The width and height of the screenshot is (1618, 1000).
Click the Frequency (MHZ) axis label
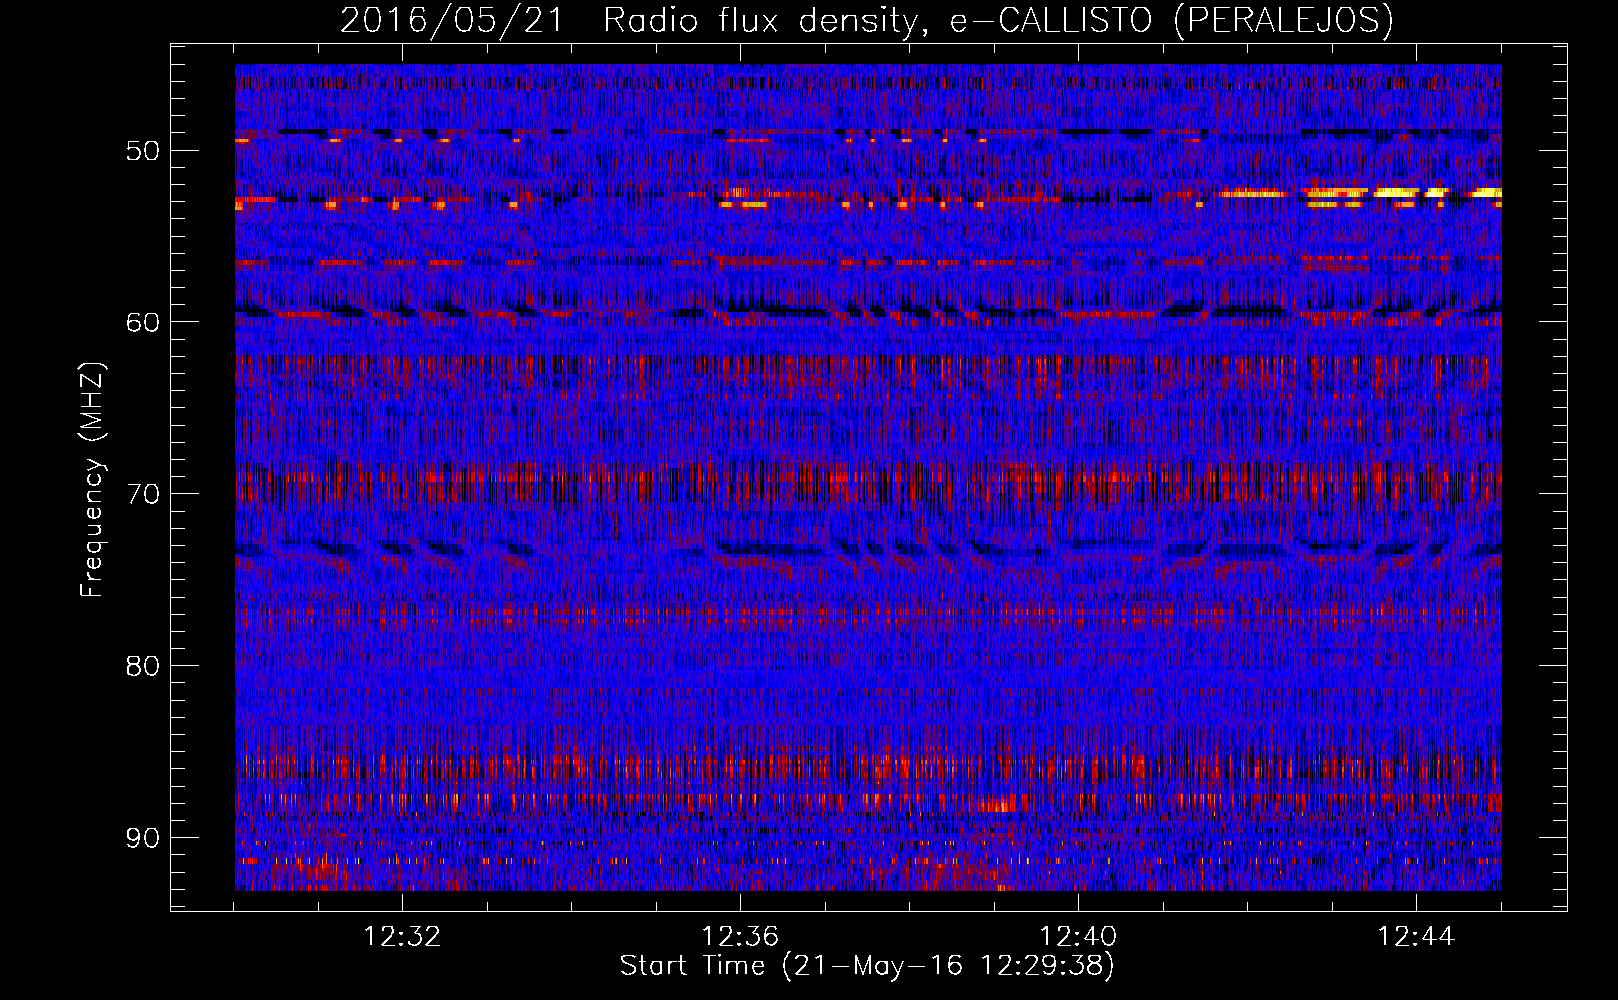click(x=92, y=480)
